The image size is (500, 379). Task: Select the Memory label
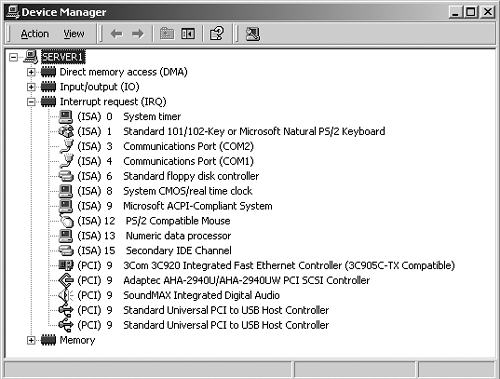pyautogui.click(x=77, y=340)
